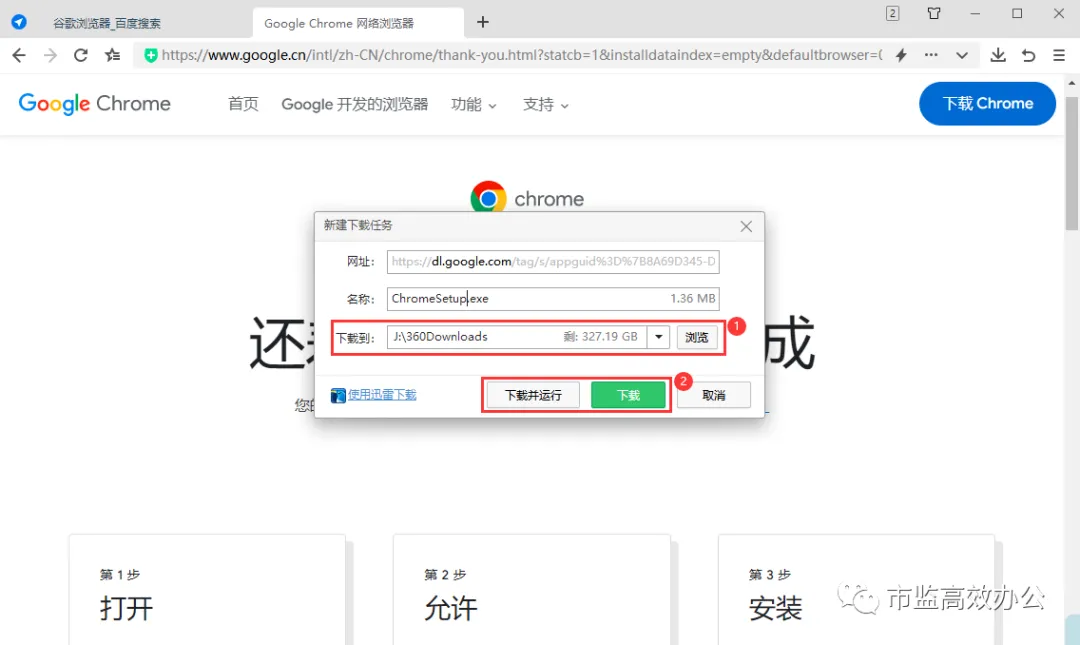Click the Xunlei icon beside 使用迅雷下载
The height and width of the screenshot is (645, 1080).
338,395
